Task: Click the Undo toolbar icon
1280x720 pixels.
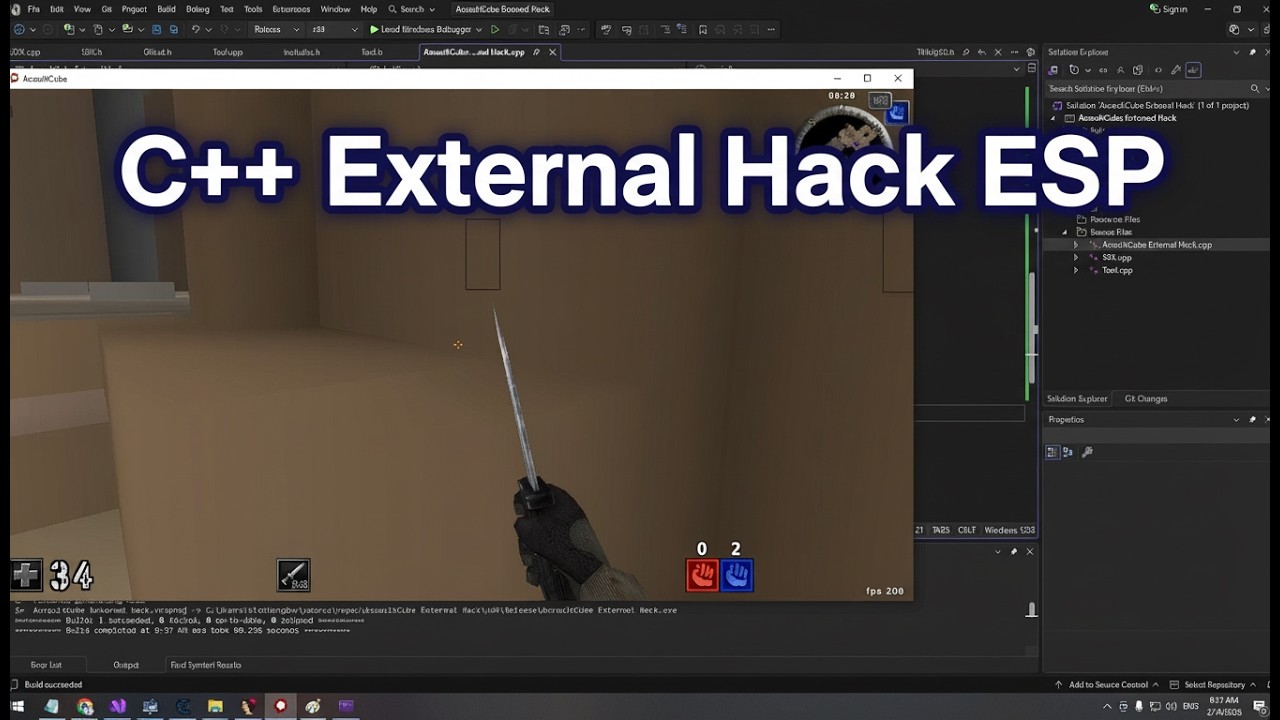Action: tap(196, 29)
